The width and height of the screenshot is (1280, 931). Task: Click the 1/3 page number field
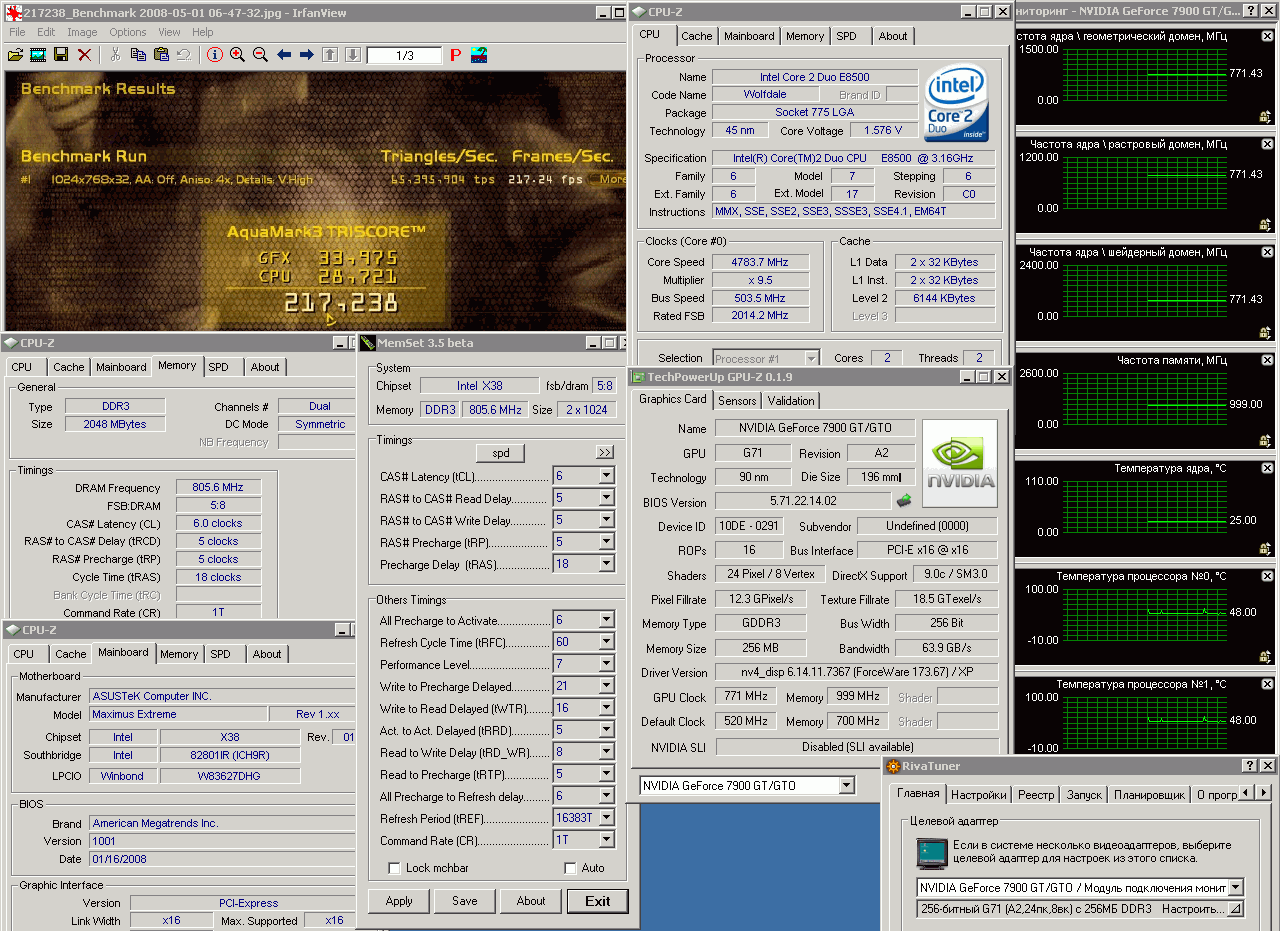click(x=405, y=55)
